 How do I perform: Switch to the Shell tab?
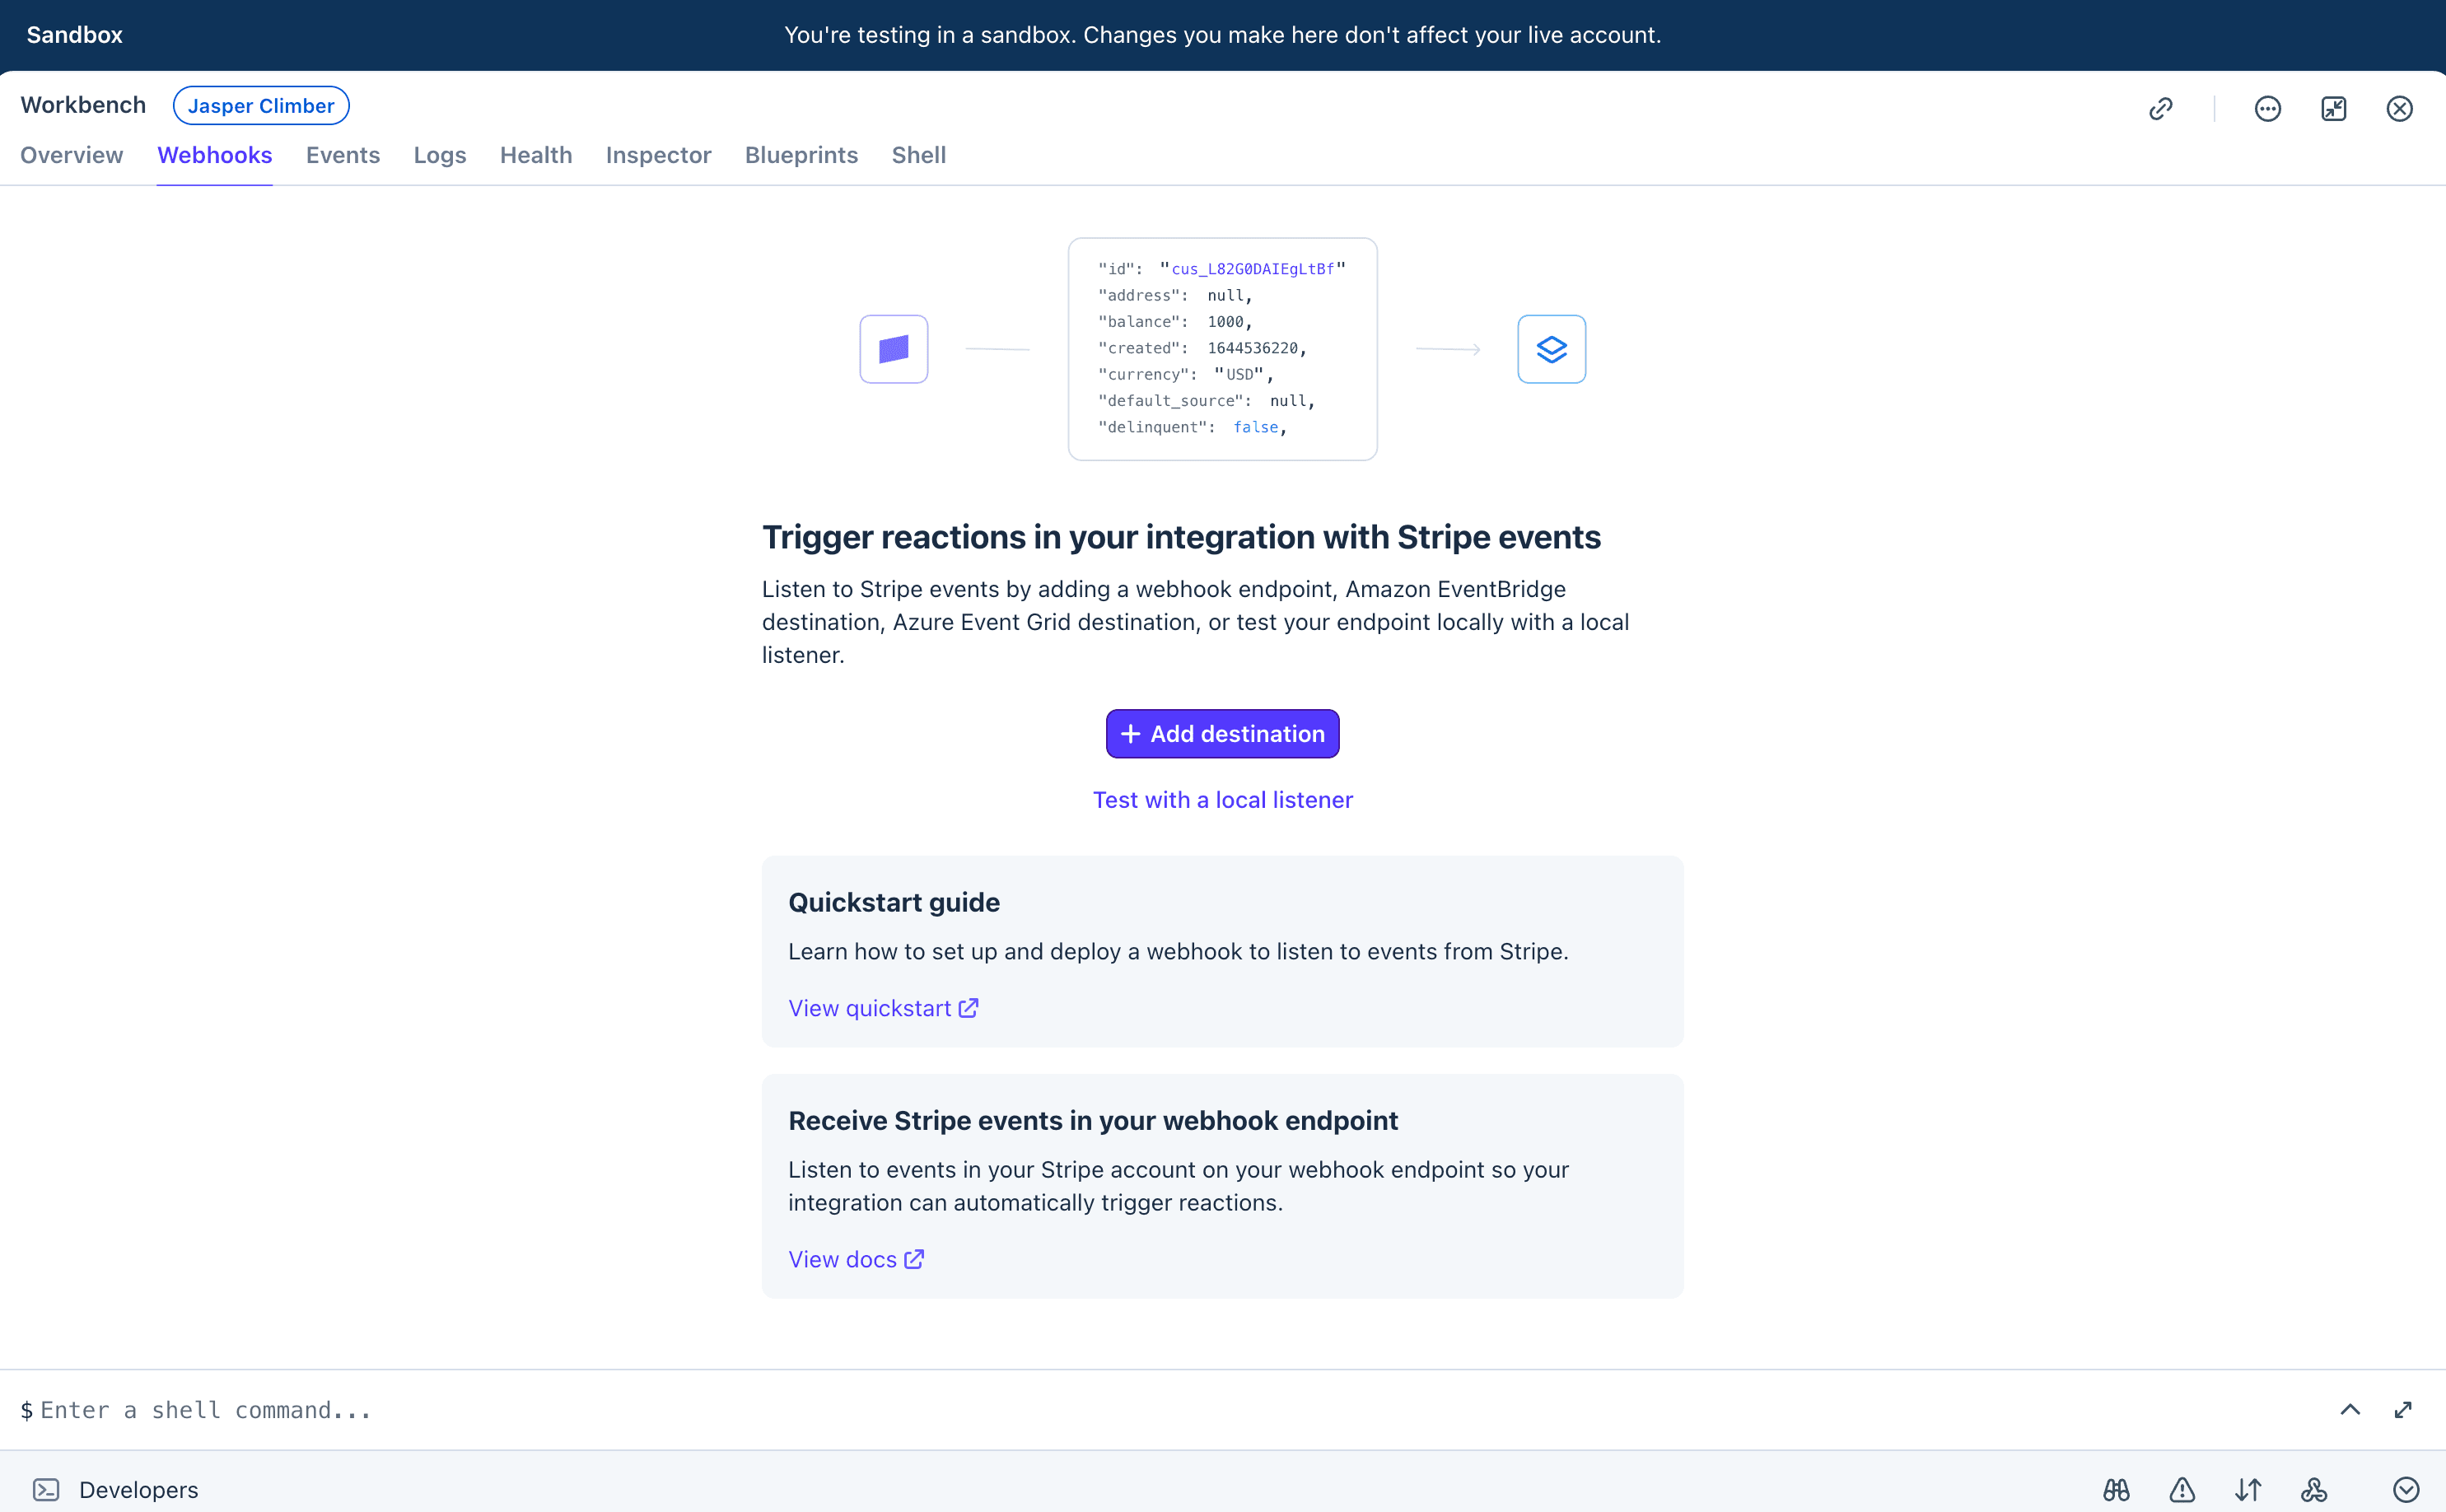tap(918, 155)
